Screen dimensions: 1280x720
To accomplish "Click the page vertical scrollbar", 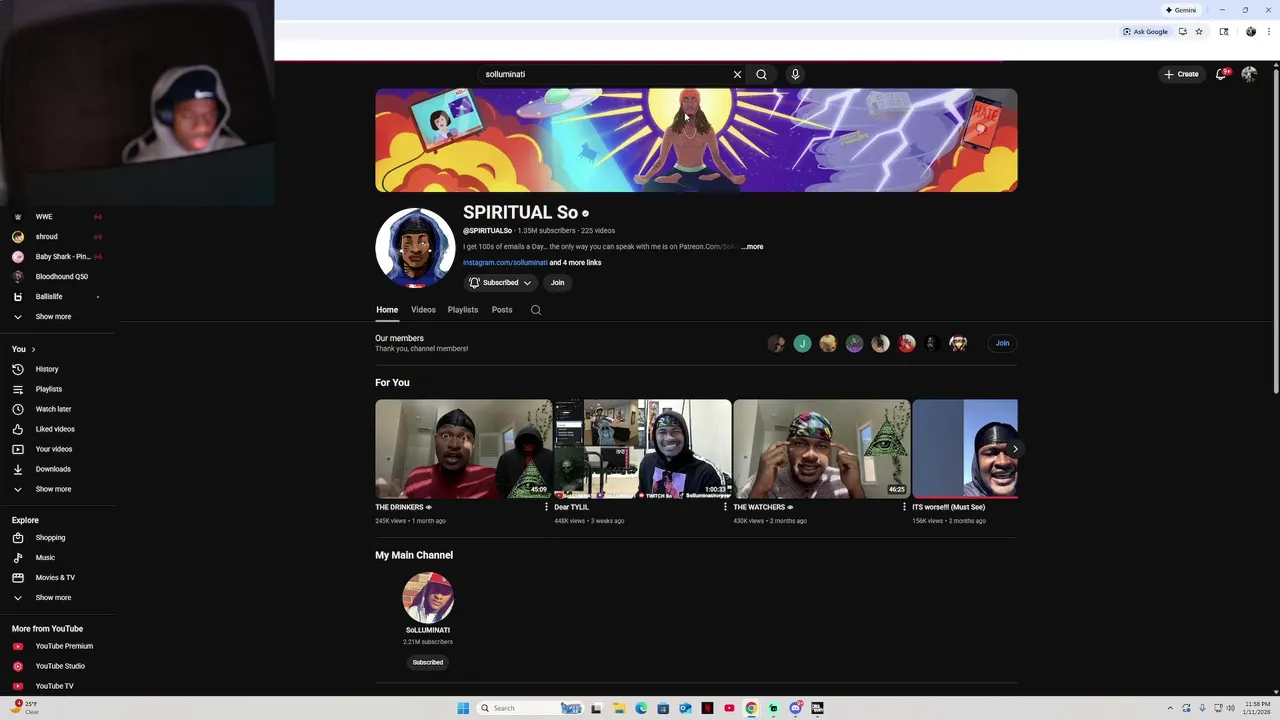I will [1276, 230].
